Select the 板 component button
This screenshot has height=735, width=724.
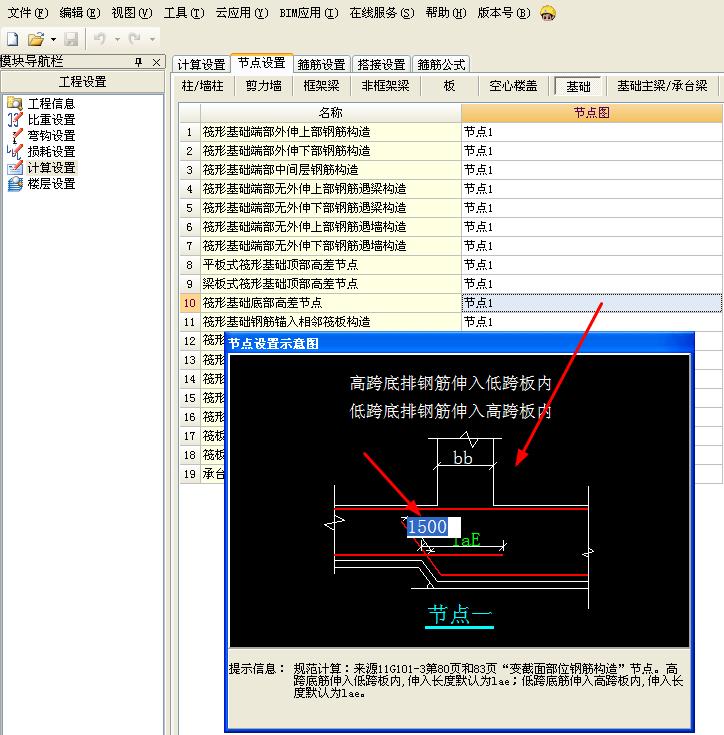(x=449, y=86)
